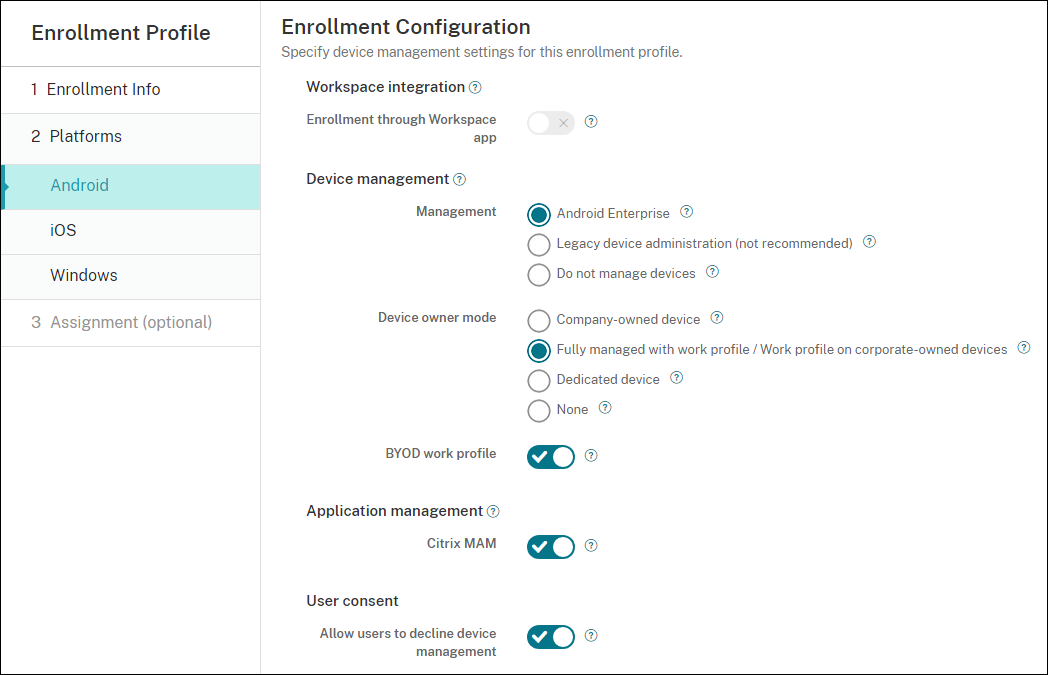Choose the Dedicated device radio option
The height and width of the screenshot is (675, 1048).
click(539, 380)
